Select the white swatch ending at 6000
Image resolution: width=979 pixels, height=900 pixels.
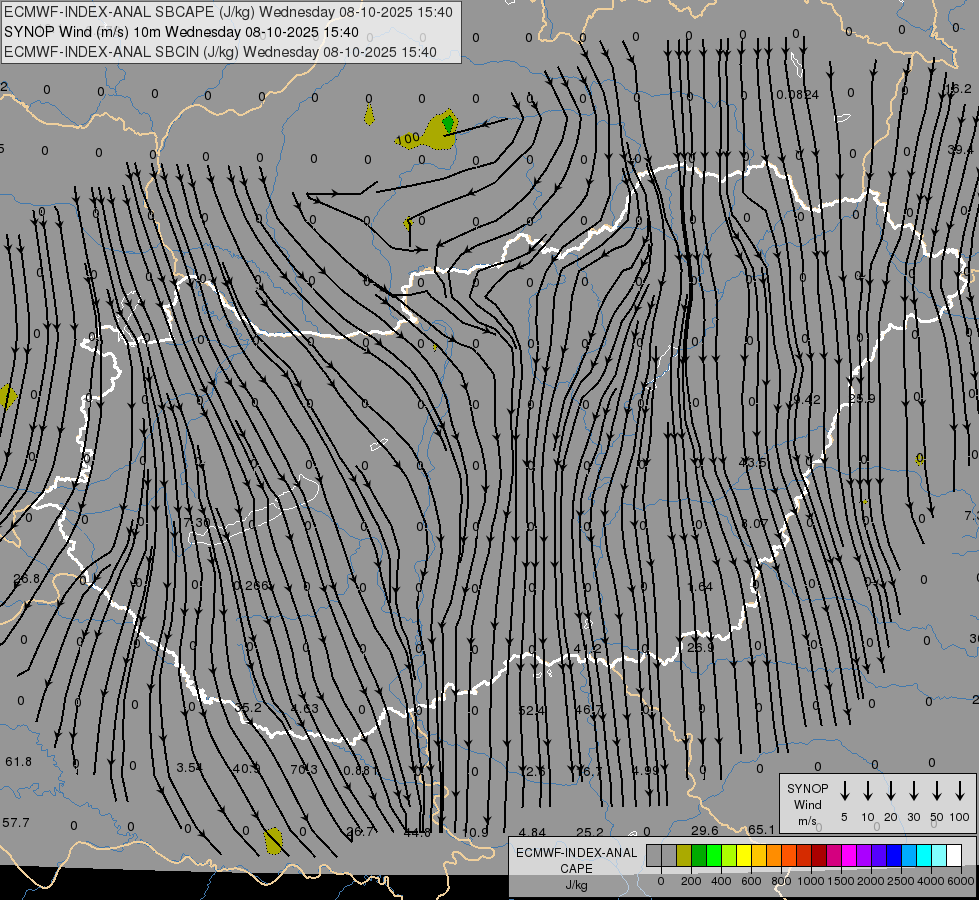click(954, 855)
